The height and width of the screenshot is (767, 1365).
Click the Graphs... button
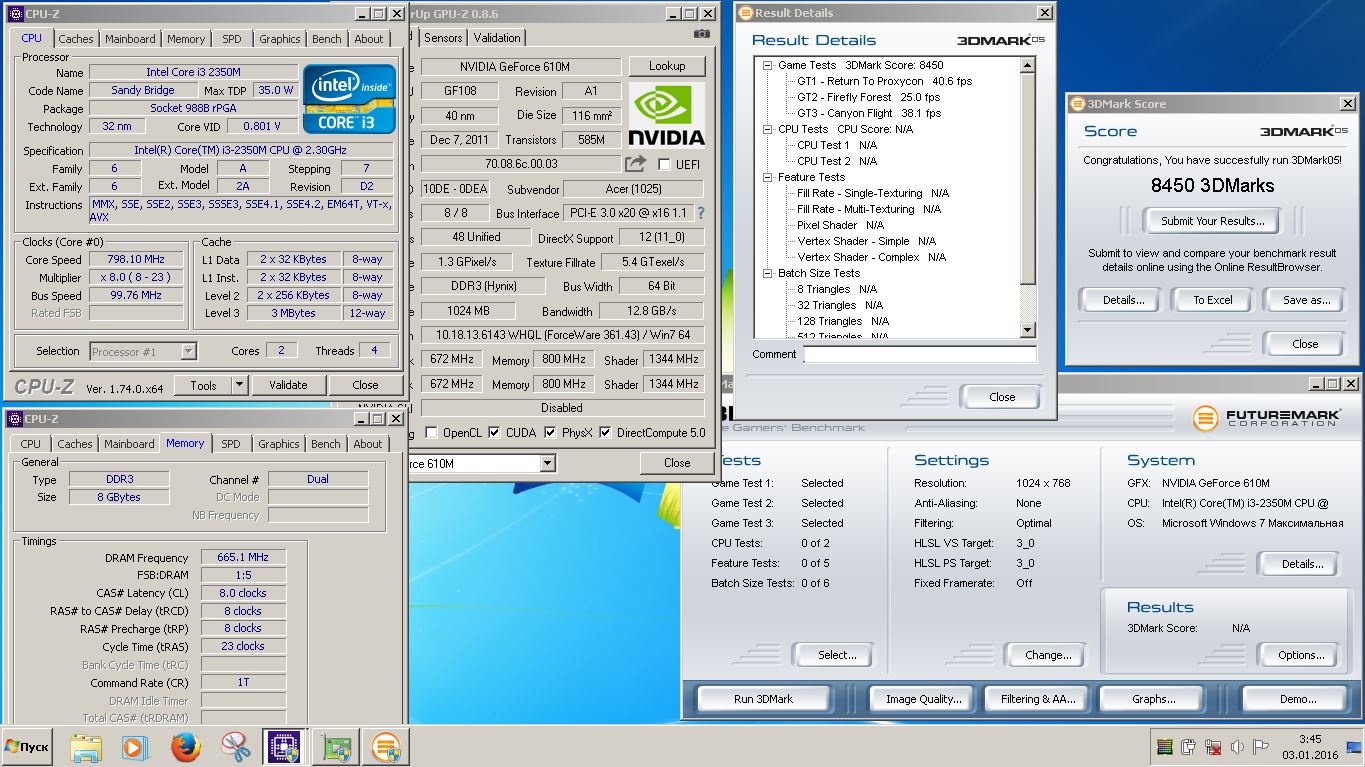1153,699
